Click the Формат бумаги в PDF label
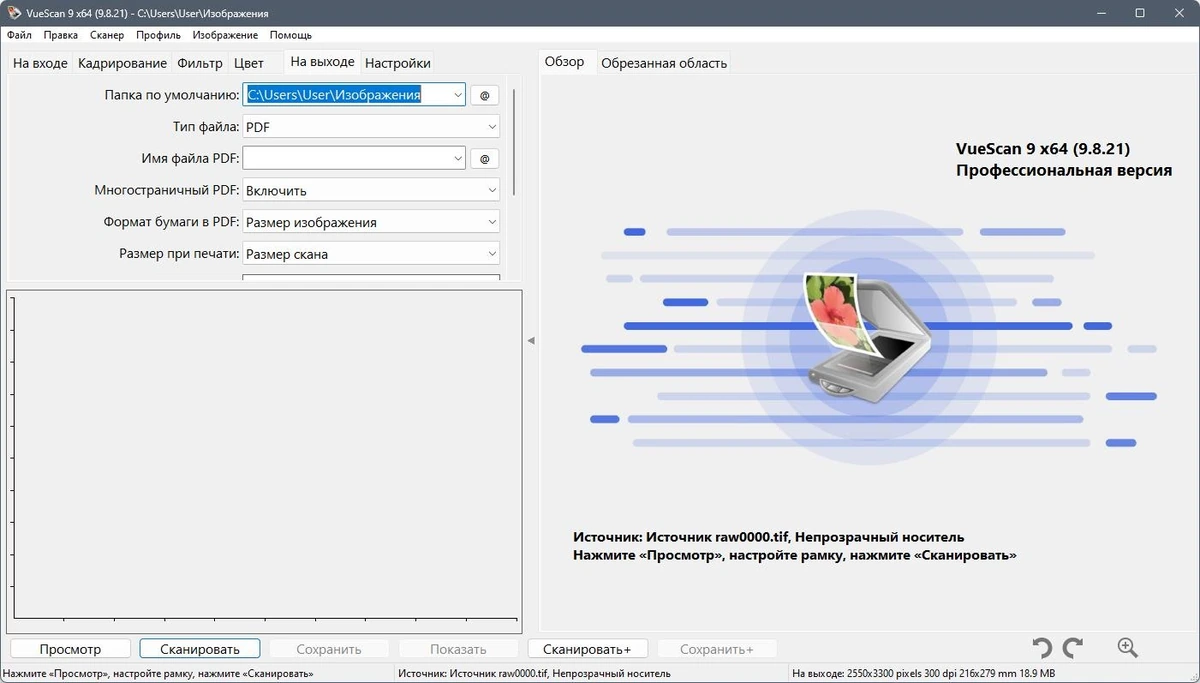Screen dimensions: 1200x683 pyautogui.click(x=172, y=222)
